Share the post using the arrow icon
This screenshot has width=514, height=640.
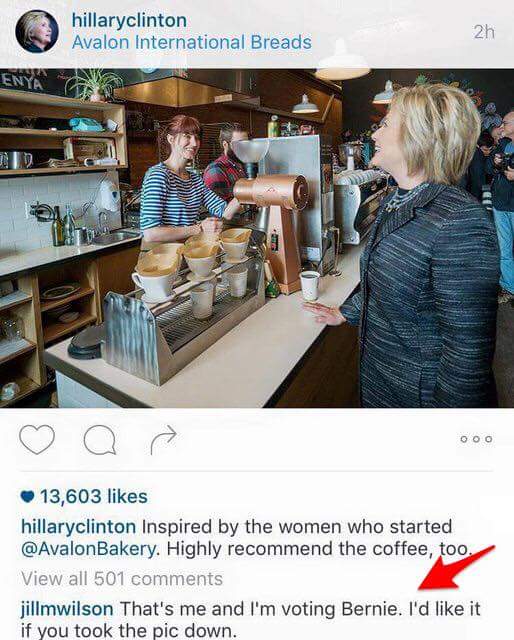coord(163,440)
